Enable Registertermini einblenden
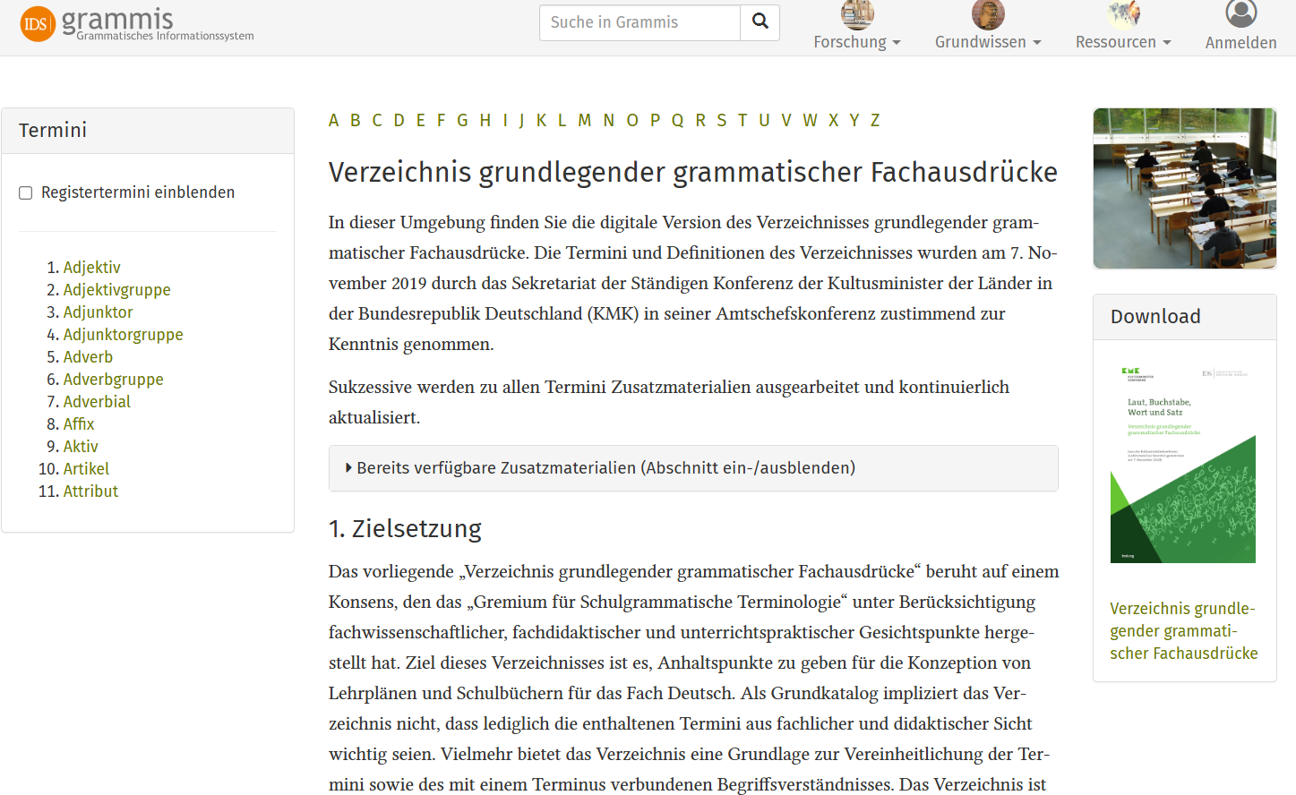This screenshot has height=795, width=1296. [25, 192]
